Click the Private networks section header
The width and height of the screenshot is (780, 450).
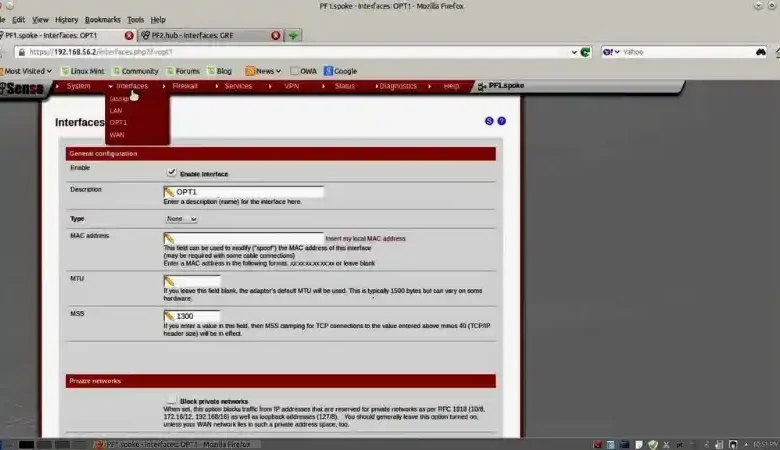(x=281, y=381)
